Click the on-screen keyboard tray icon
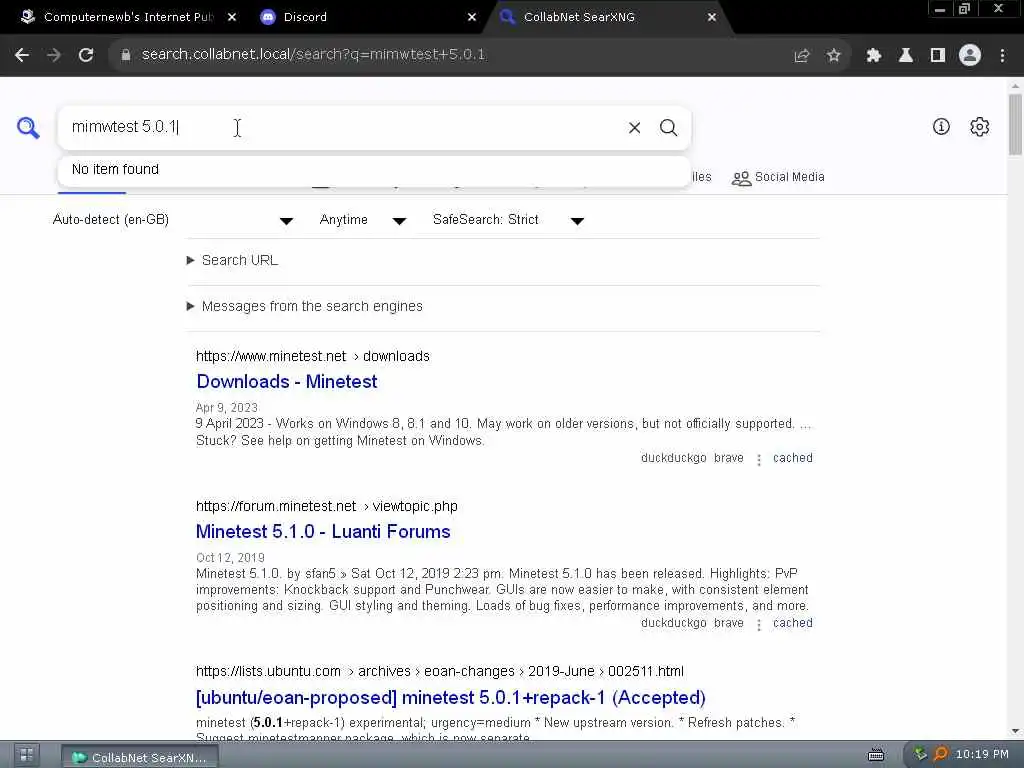 pos(876,755)
